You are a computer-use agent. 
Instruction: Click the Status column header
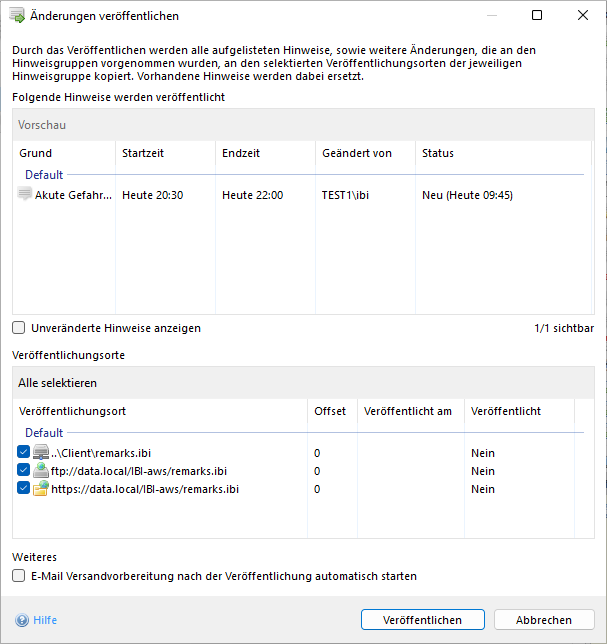[438, 153]
